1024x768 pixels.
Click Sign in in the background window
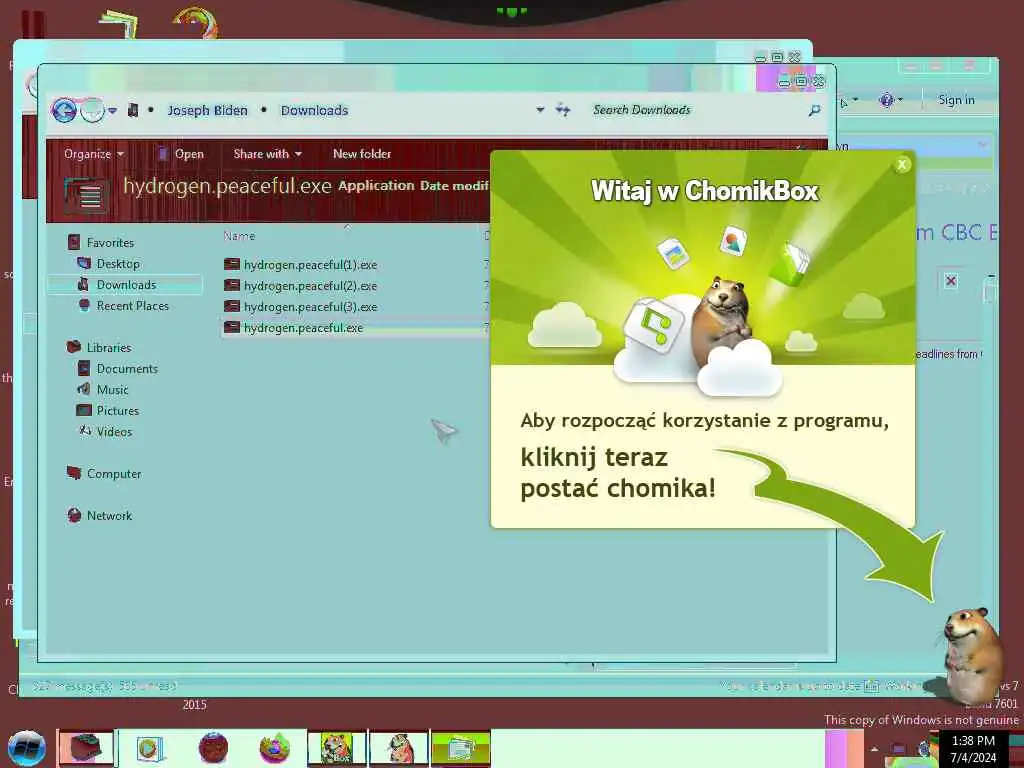click(956, 100)
